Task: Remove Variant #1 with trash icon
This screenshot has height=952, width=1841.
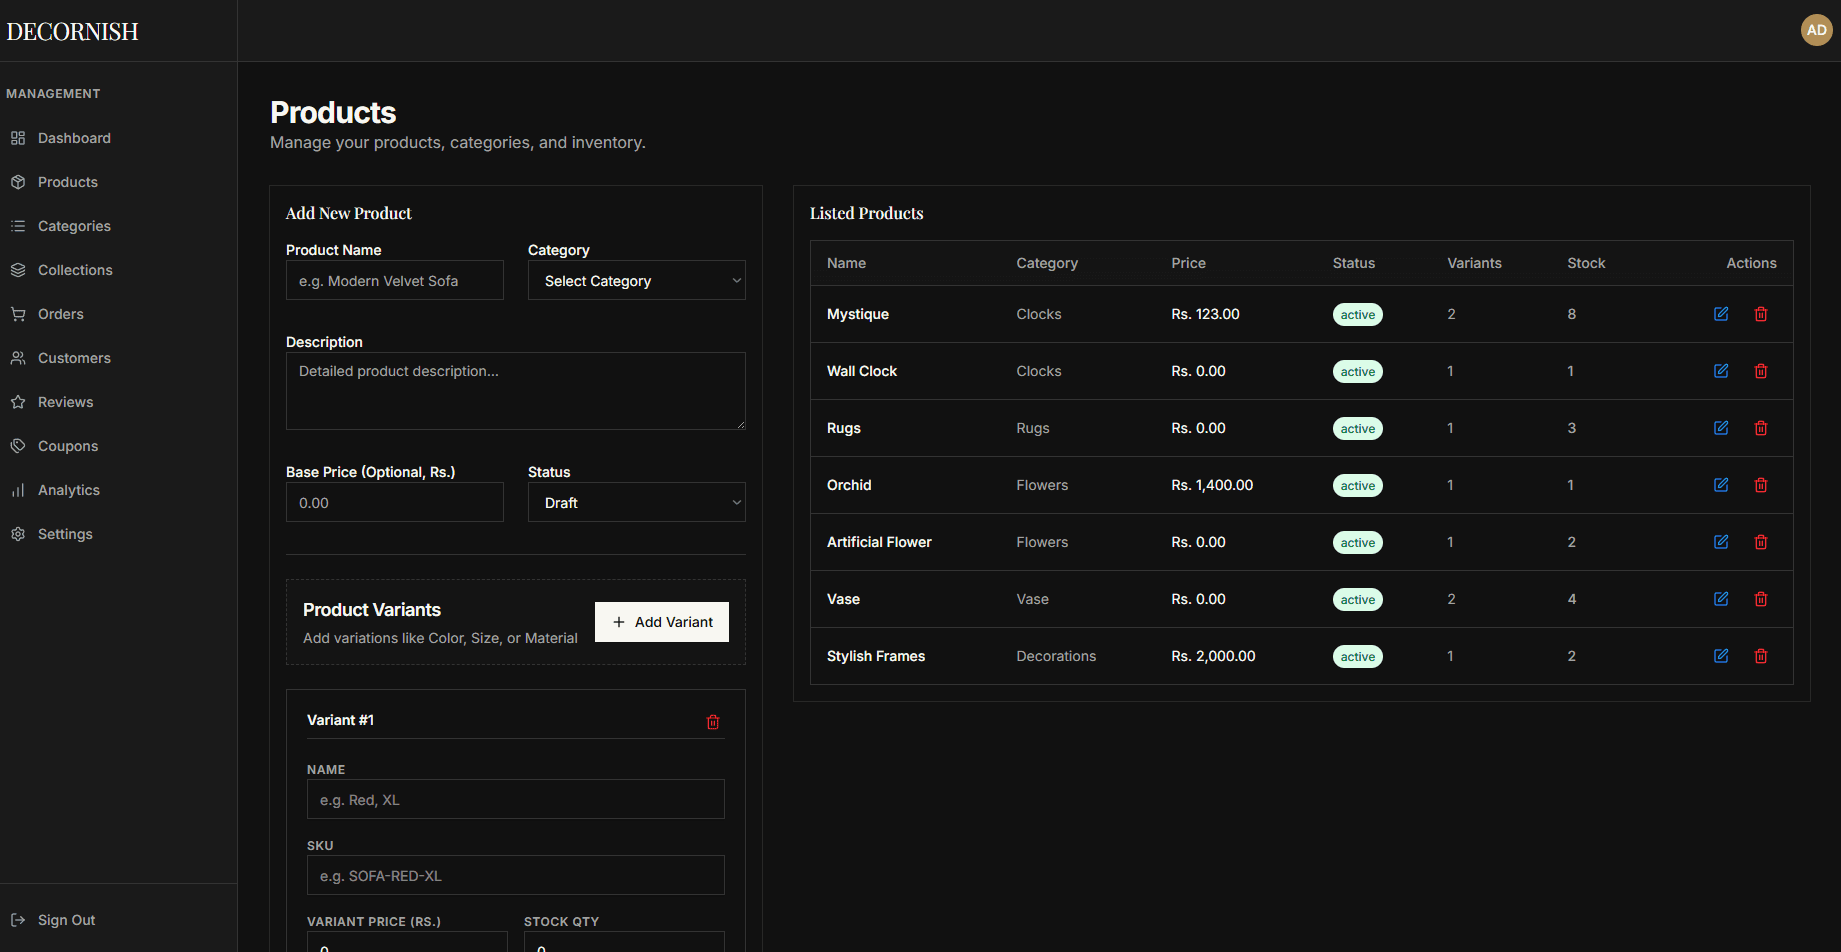Action: pos(713,722)
